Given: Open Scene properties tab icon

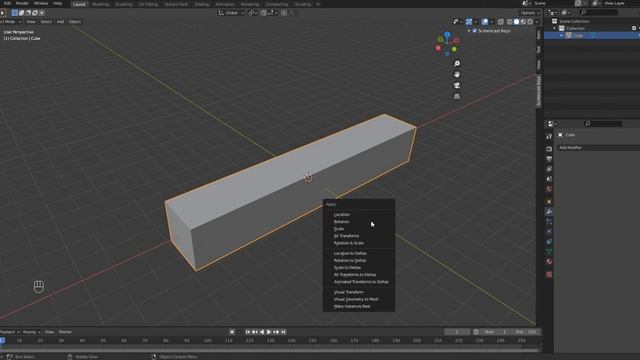Looking at the screenshot, I should tap(549, 179).
